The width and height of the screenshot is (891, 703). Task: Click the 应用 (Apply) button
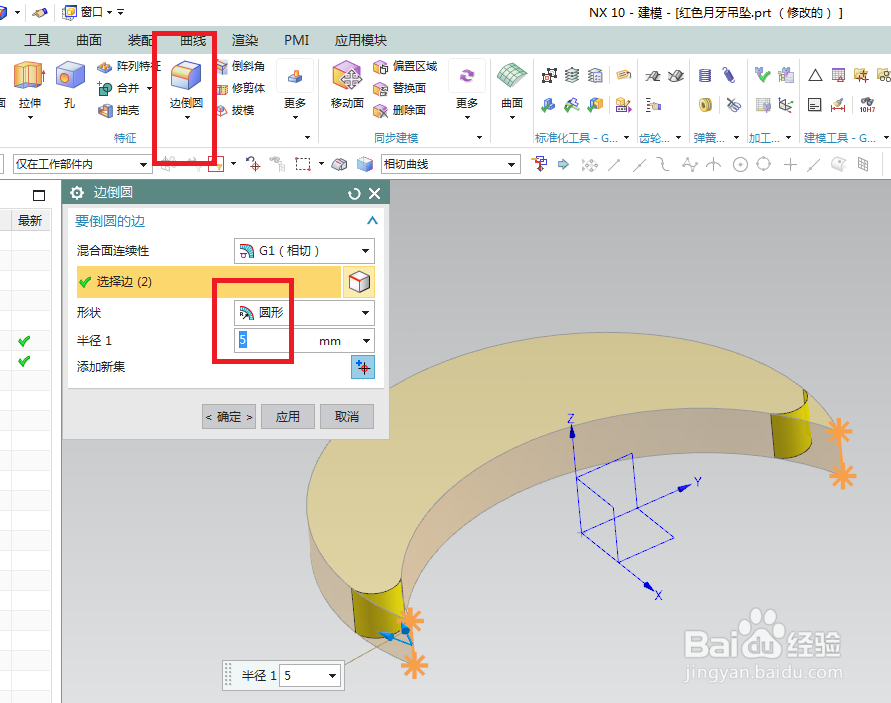[288, 416]
